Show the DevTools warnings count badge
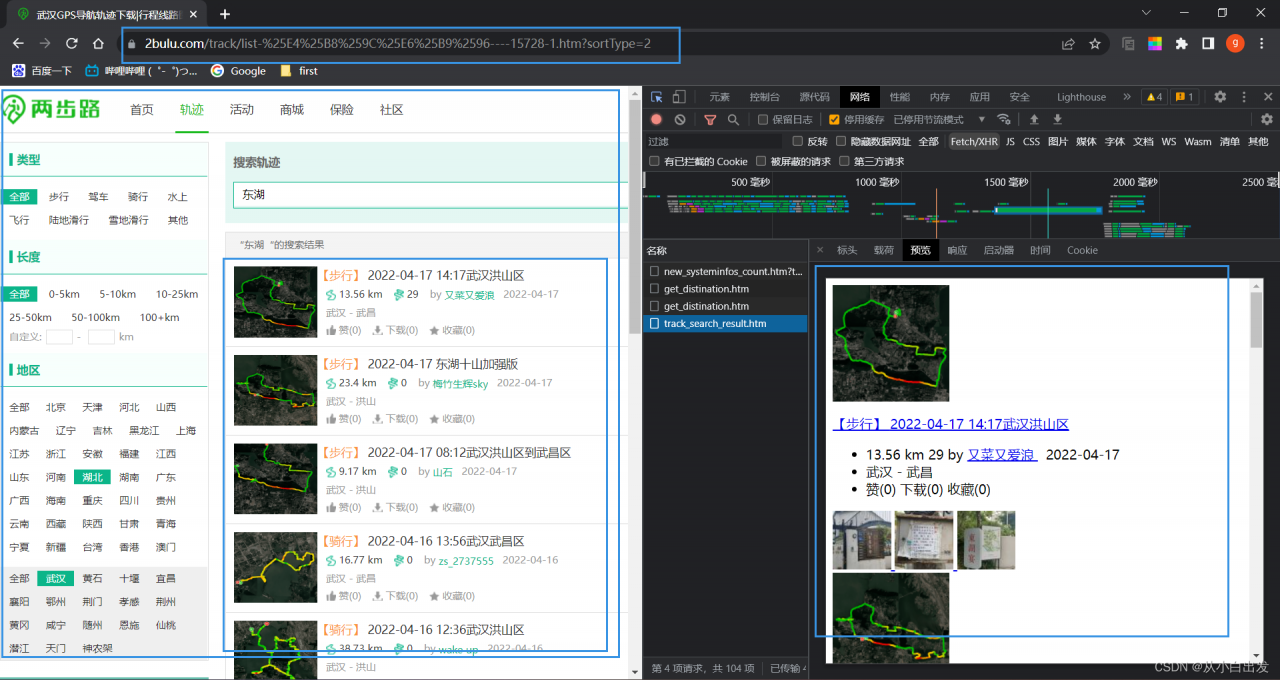Image resolution: width=1280 pixels, height=680 pixels. pos(1153,97)
